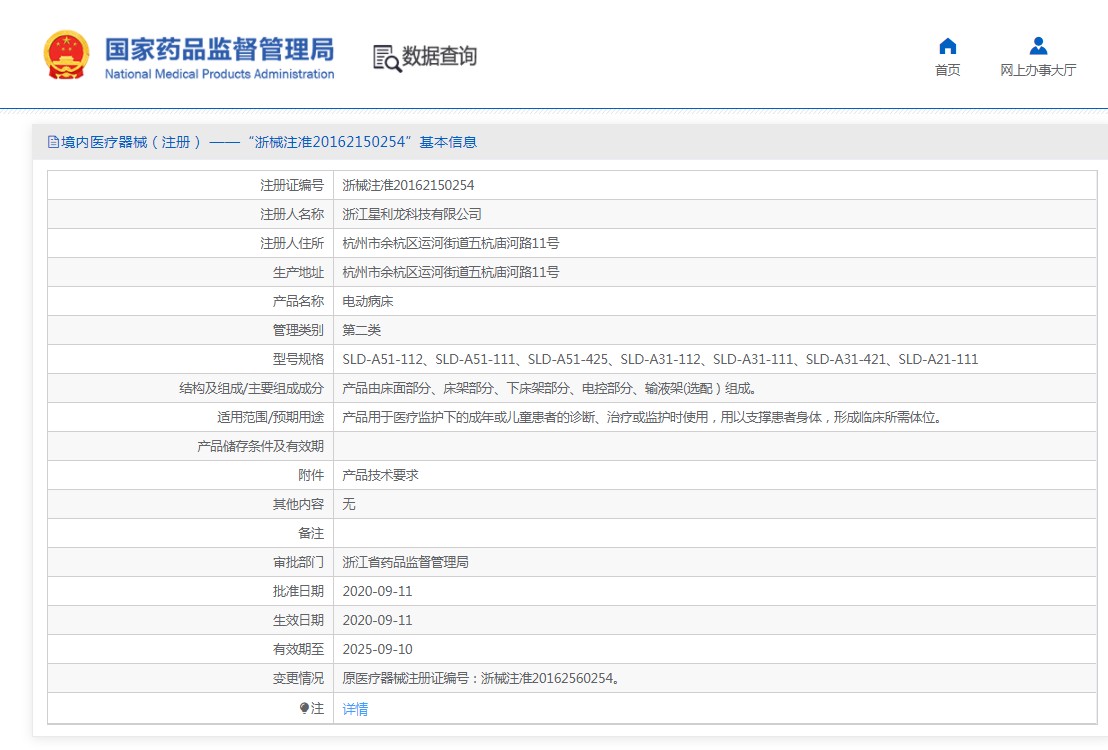Click the 批准日期 label cell
Image resolution: width=1108 pixels, height=750 pixels.
coord(191,591)
